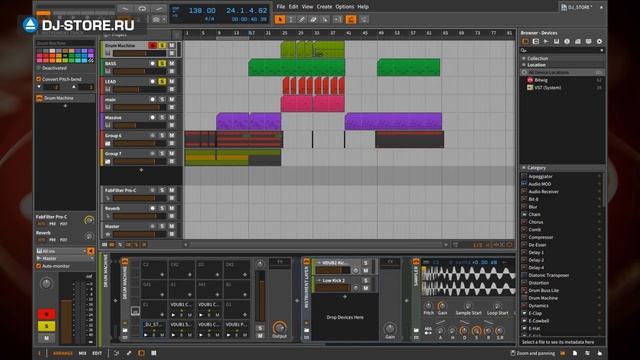The image size is (640, 360).
Task: Solo the BASS track
Action: [x=162, y=63]
